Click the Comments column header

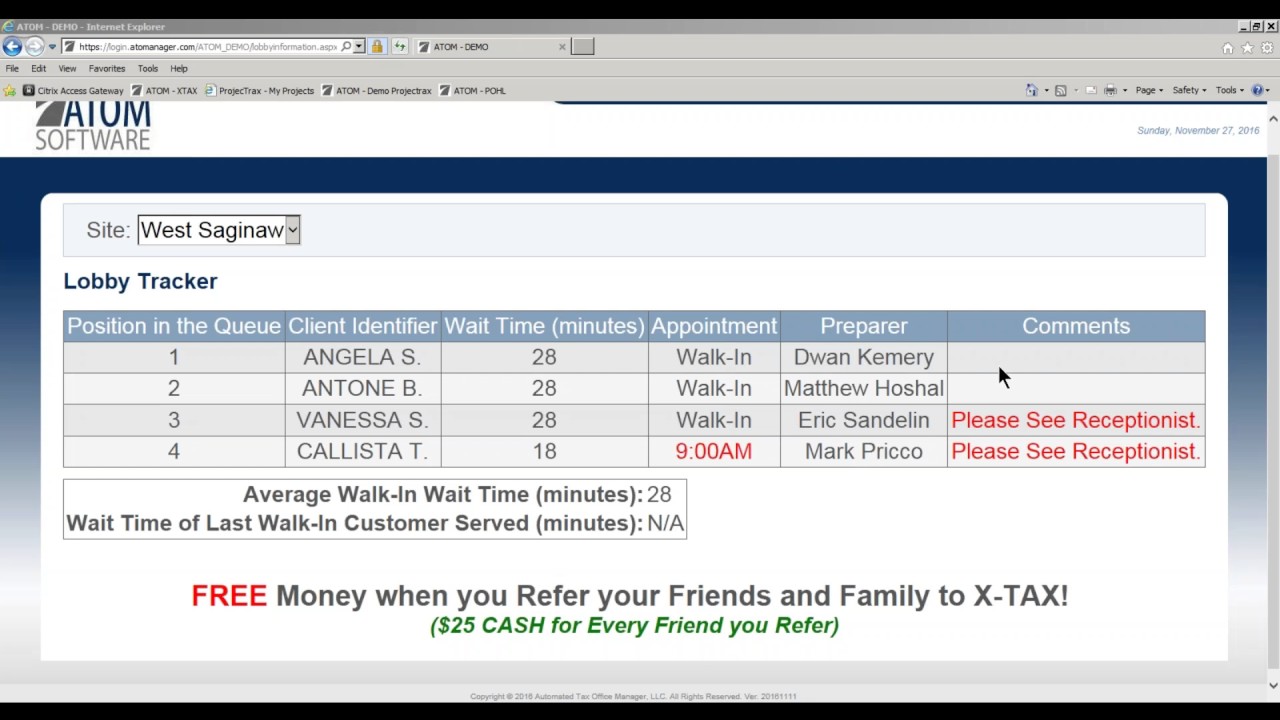point(1076,326)
